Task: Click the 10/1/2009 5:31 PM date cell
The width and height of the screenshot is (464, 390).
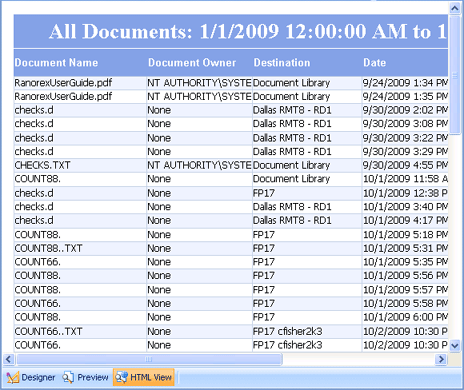Action: (x=405, y=248)
